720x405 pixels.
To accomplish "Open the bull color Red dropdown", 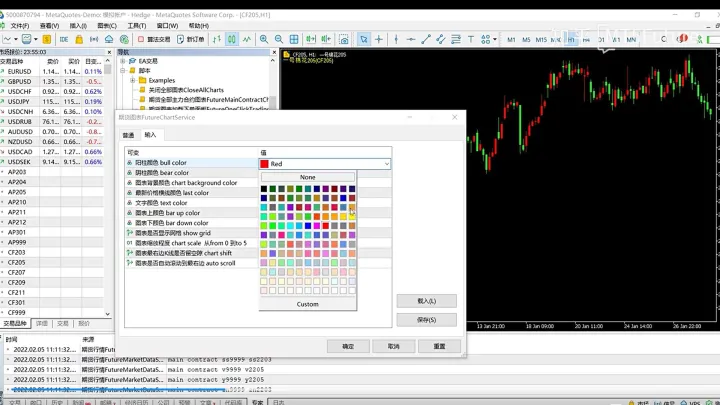I will coord(325,164).
